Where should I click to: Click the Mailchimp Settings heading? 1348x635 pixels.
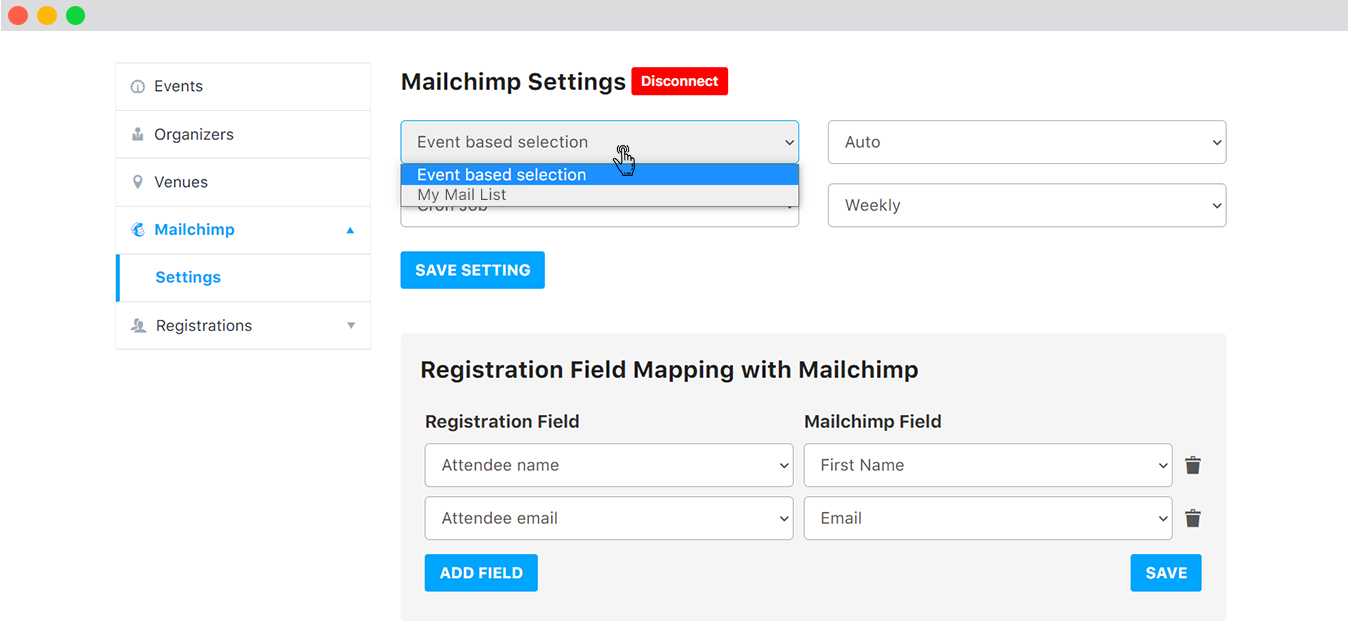point(513,82)
